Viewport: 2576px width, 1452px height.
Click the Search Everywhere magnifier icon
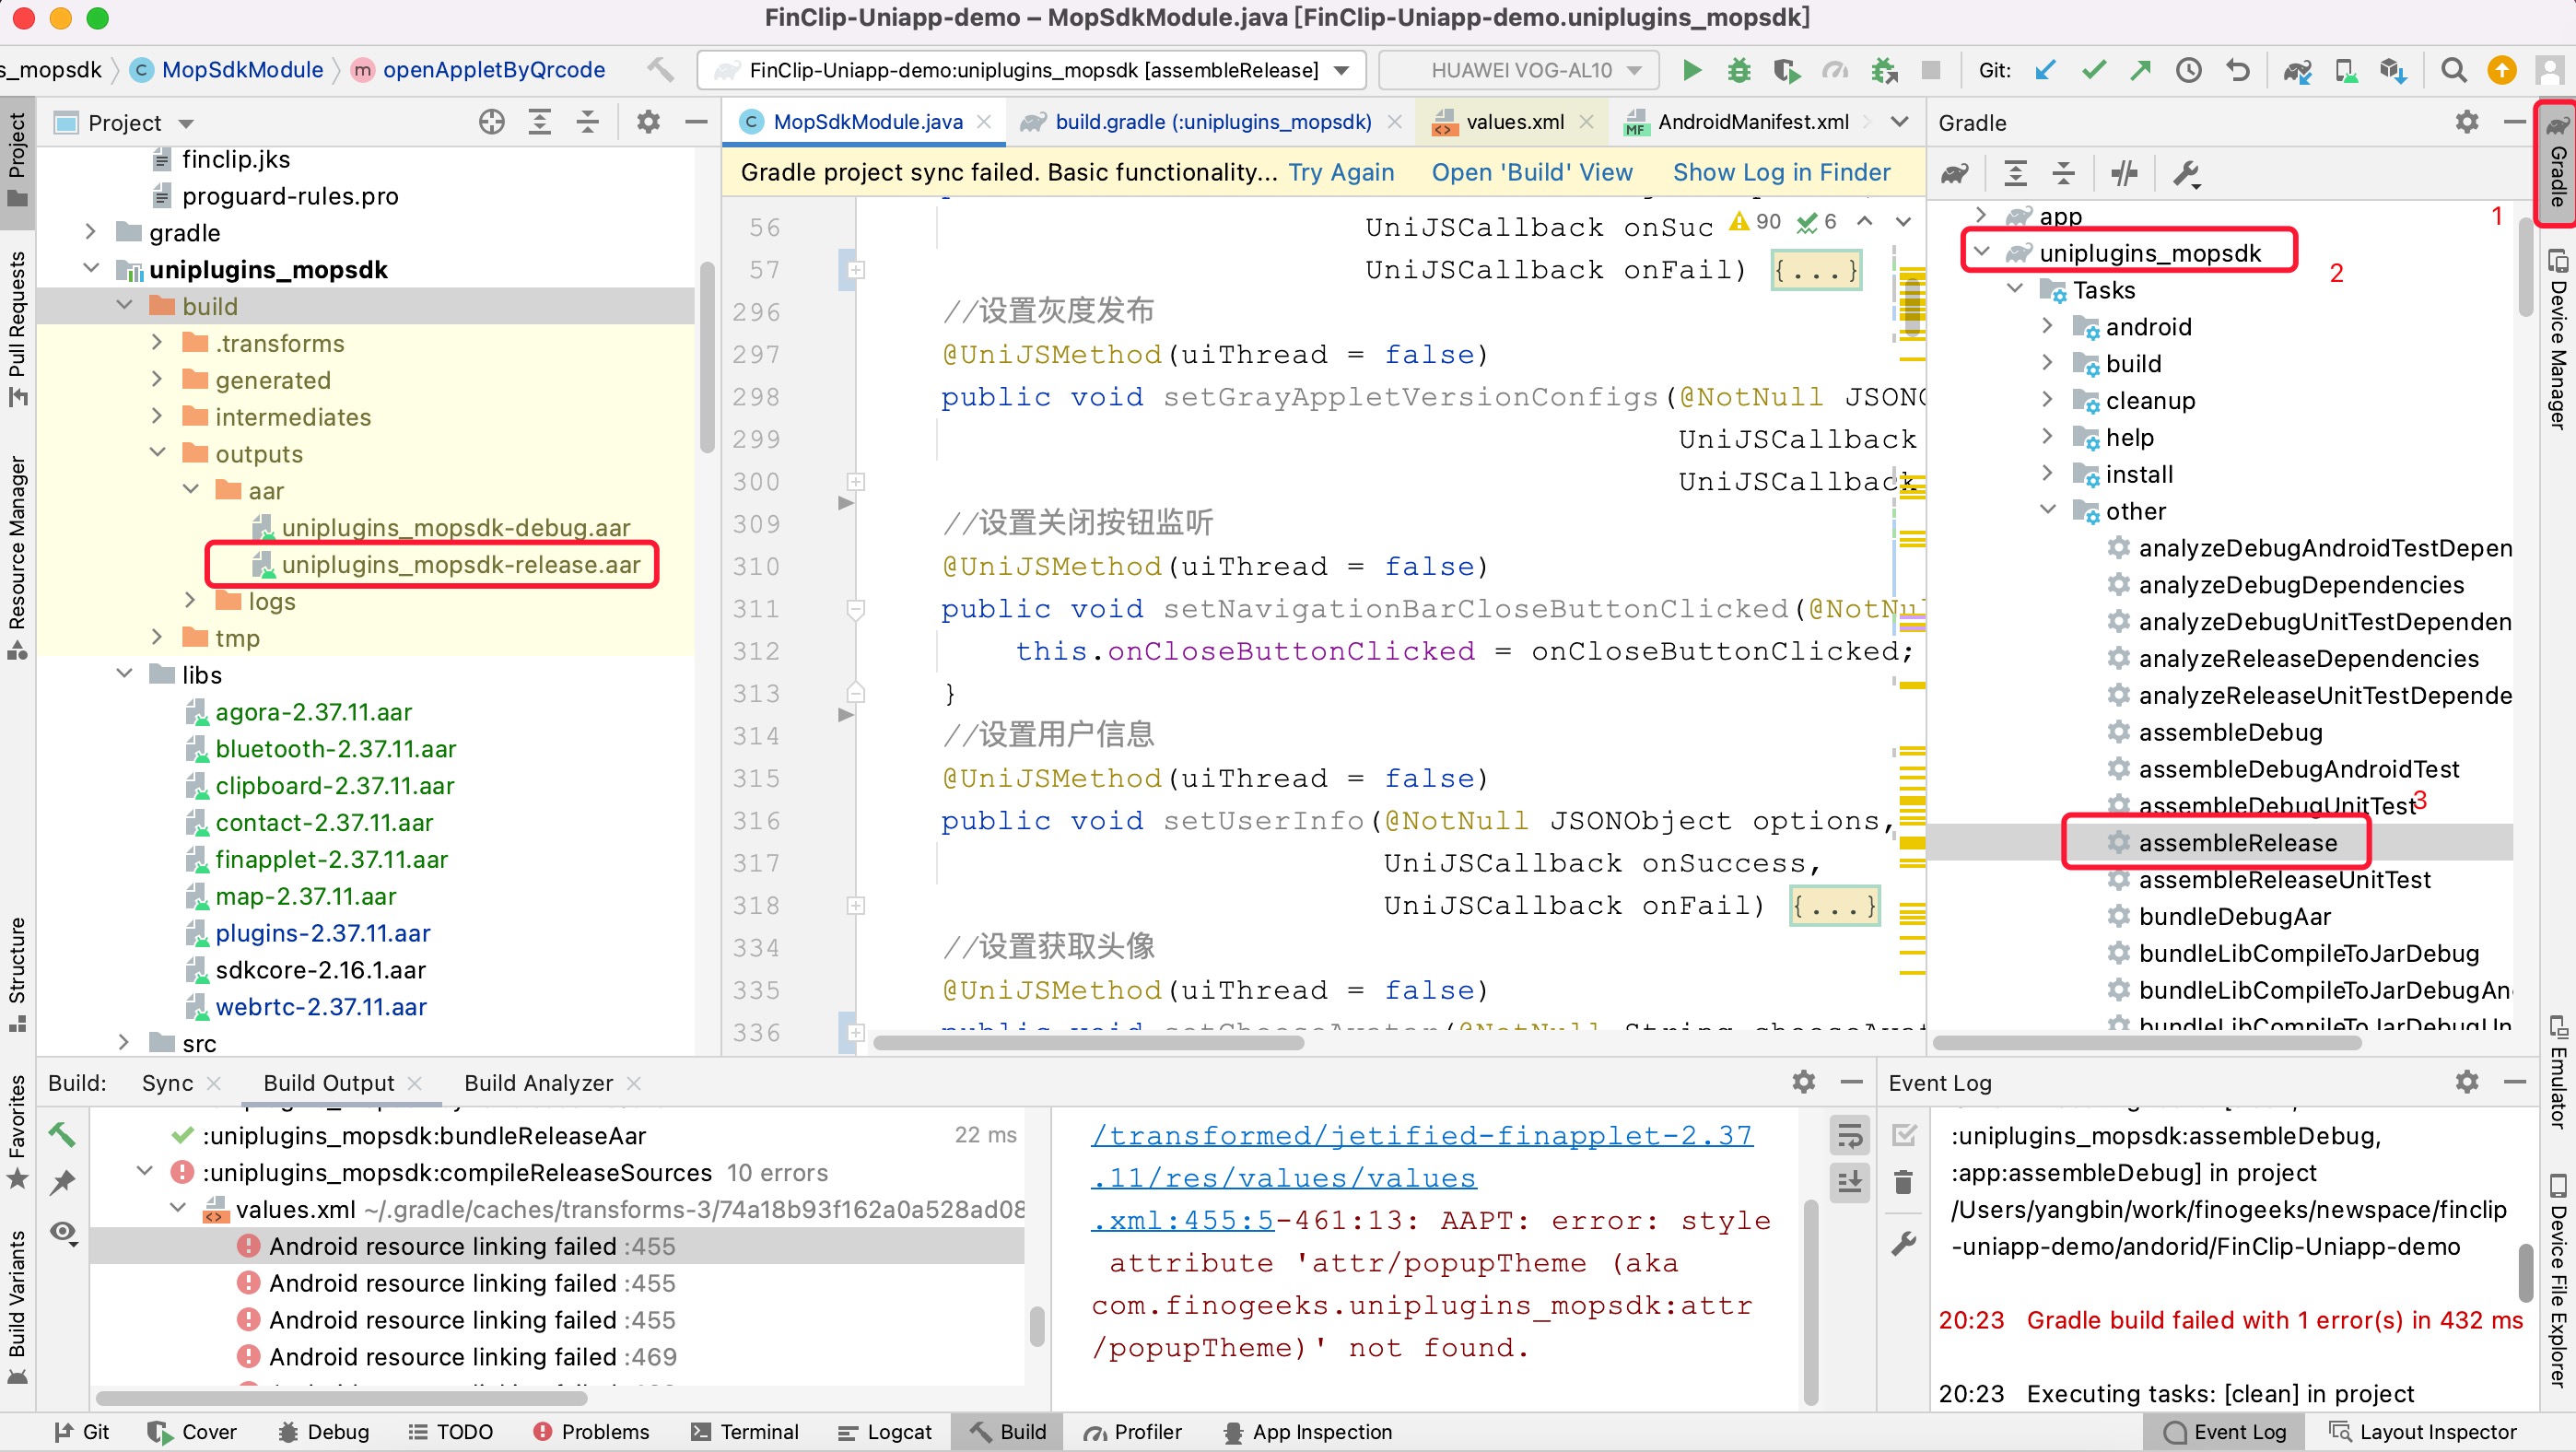tap(2453, 70)
